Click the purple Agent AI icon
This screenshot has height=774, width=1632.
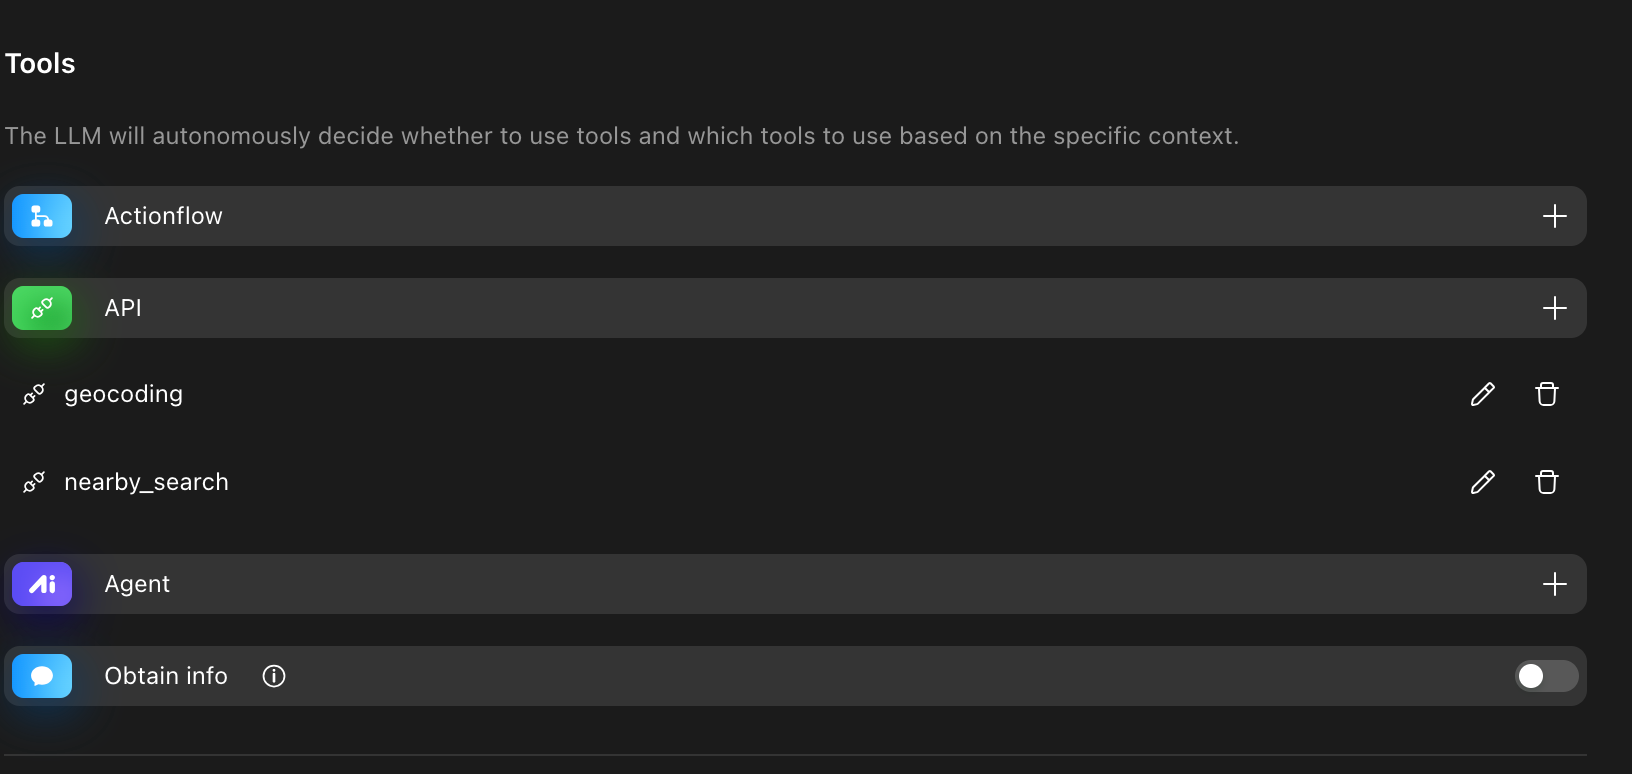point(42,584)
